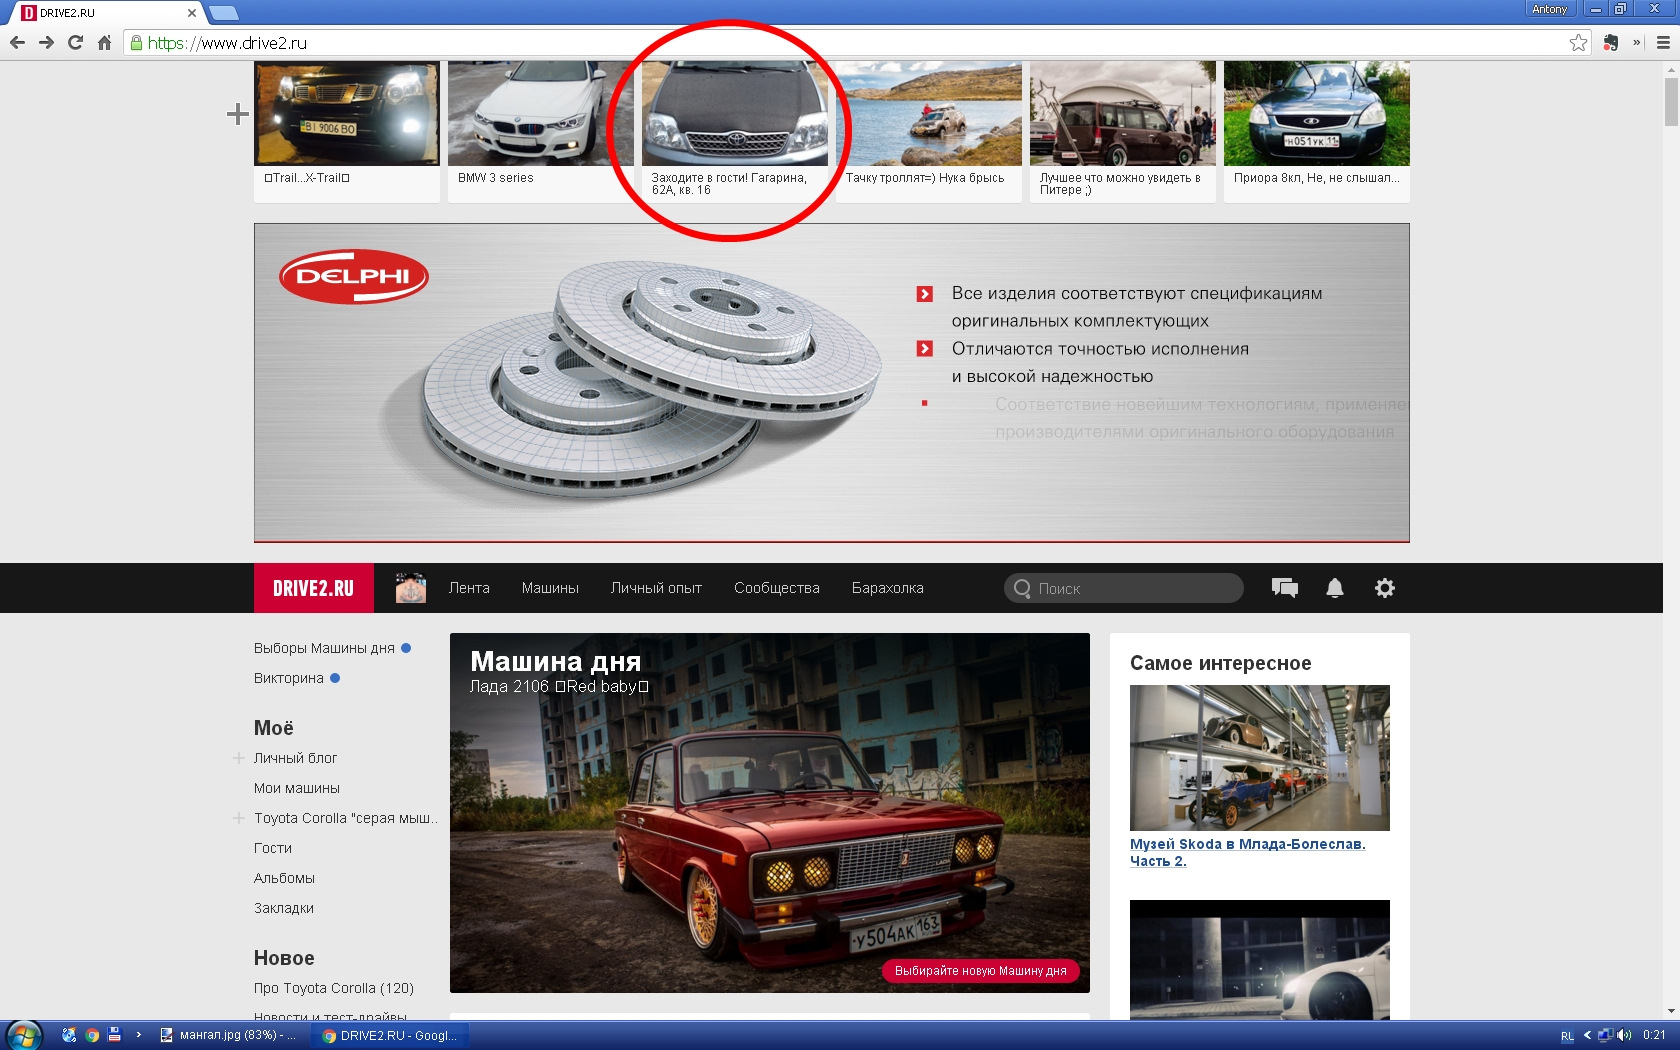Open the Сообщества menu item
Image resolution: width=1680 pixels, height=1050 pixels.
[x=777, y=588]
